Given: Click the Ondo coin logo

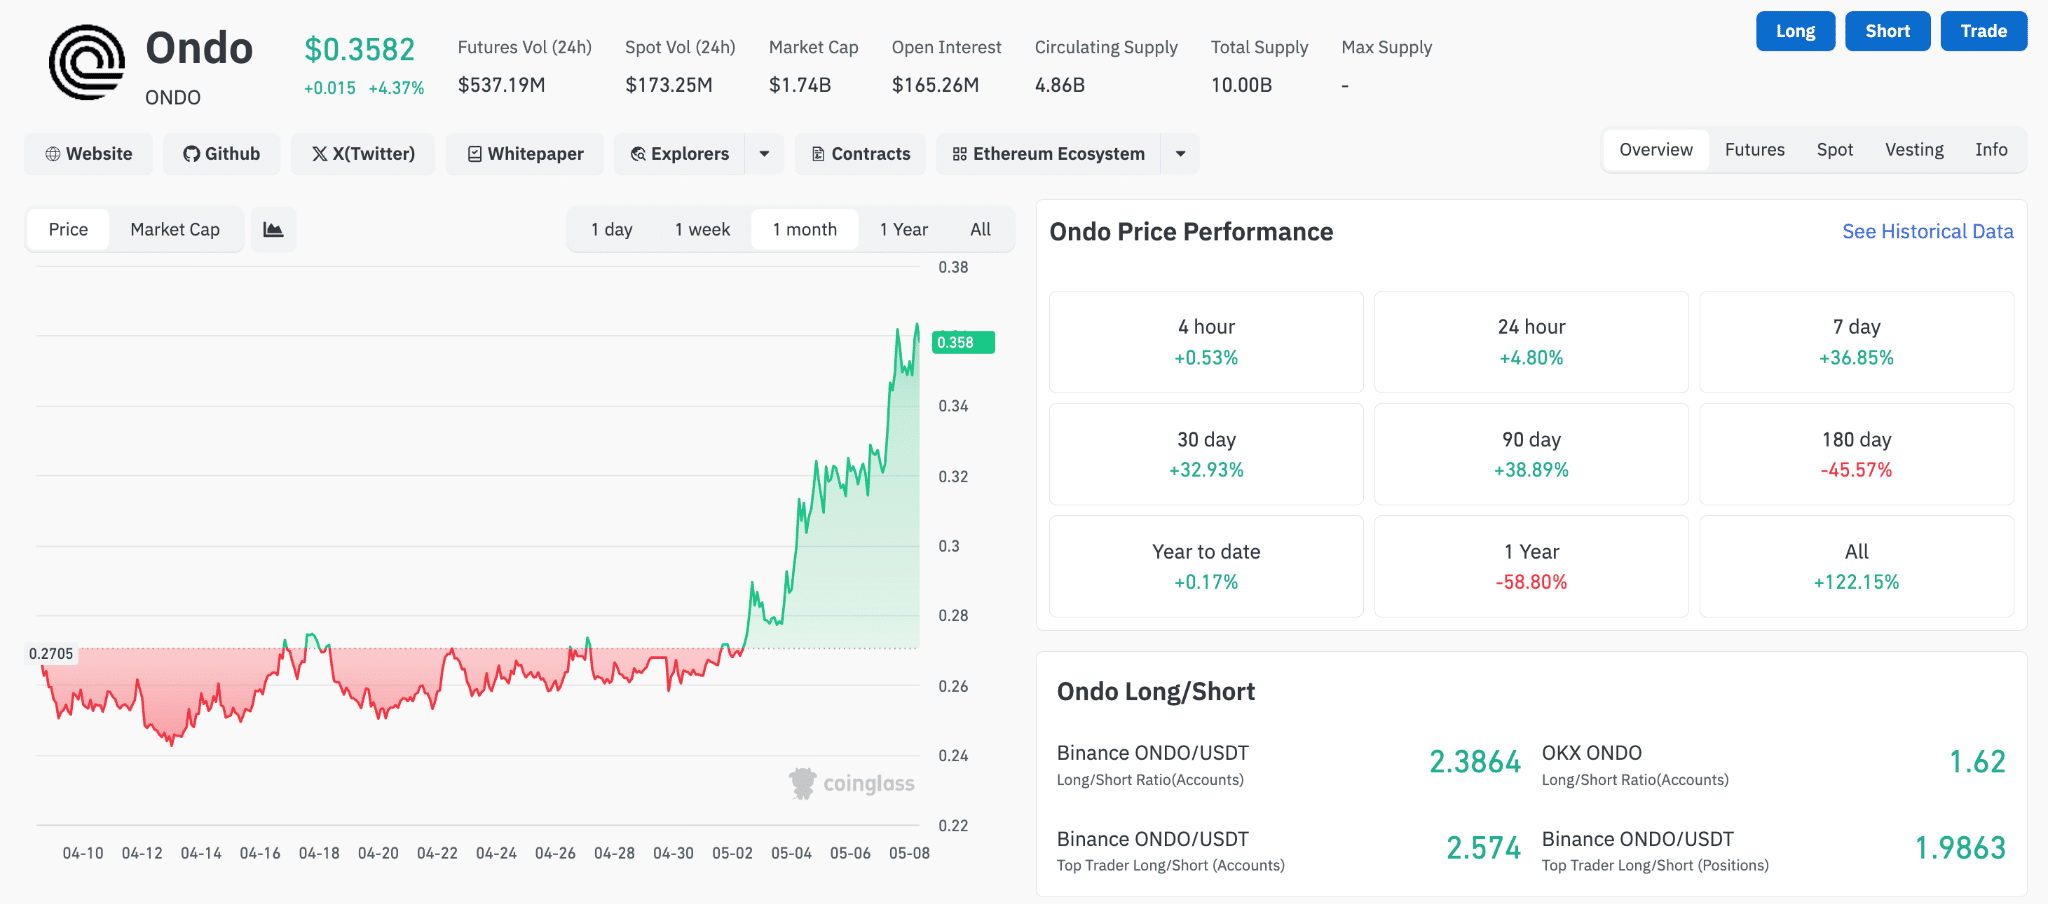Looking at the screenshot, I should pos(87,63).
